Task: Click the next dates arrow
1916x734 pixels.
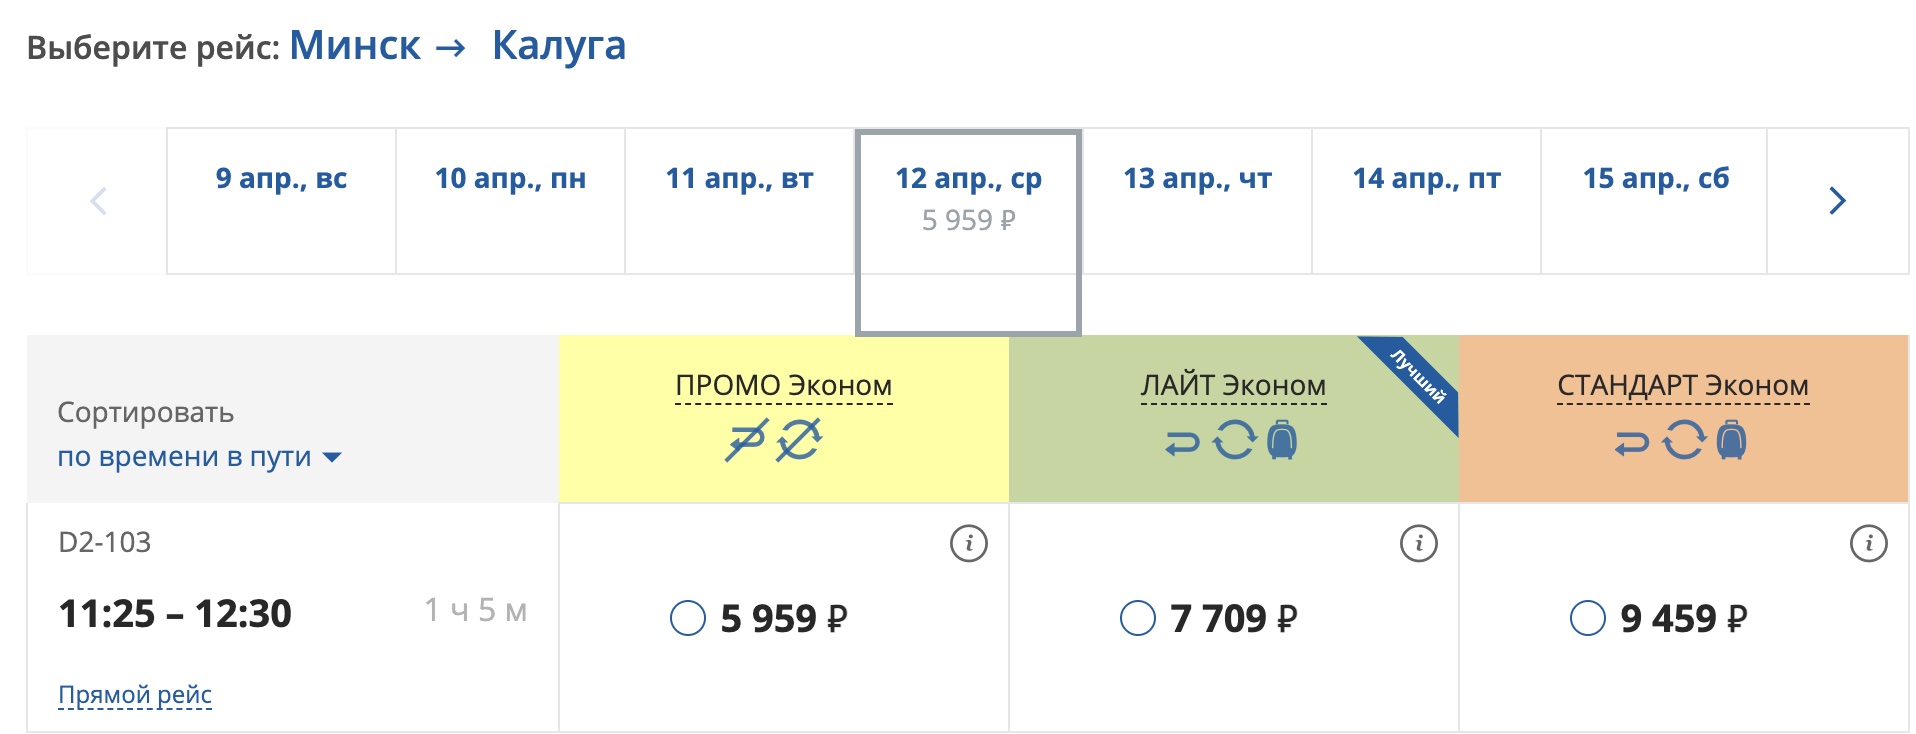Action: pos(1837,201)
